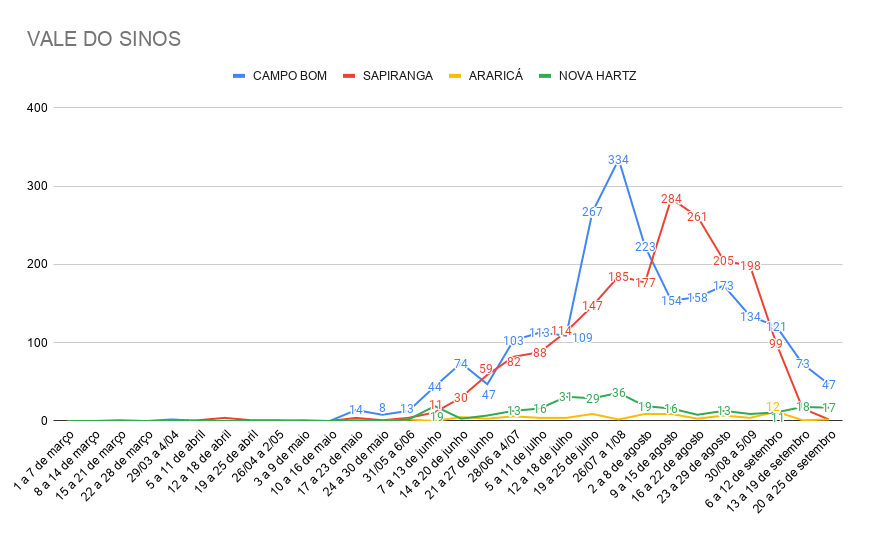Click the 267 blue data label
The width and height of the screenshot is (869, 538).
[x=592, y=212]
